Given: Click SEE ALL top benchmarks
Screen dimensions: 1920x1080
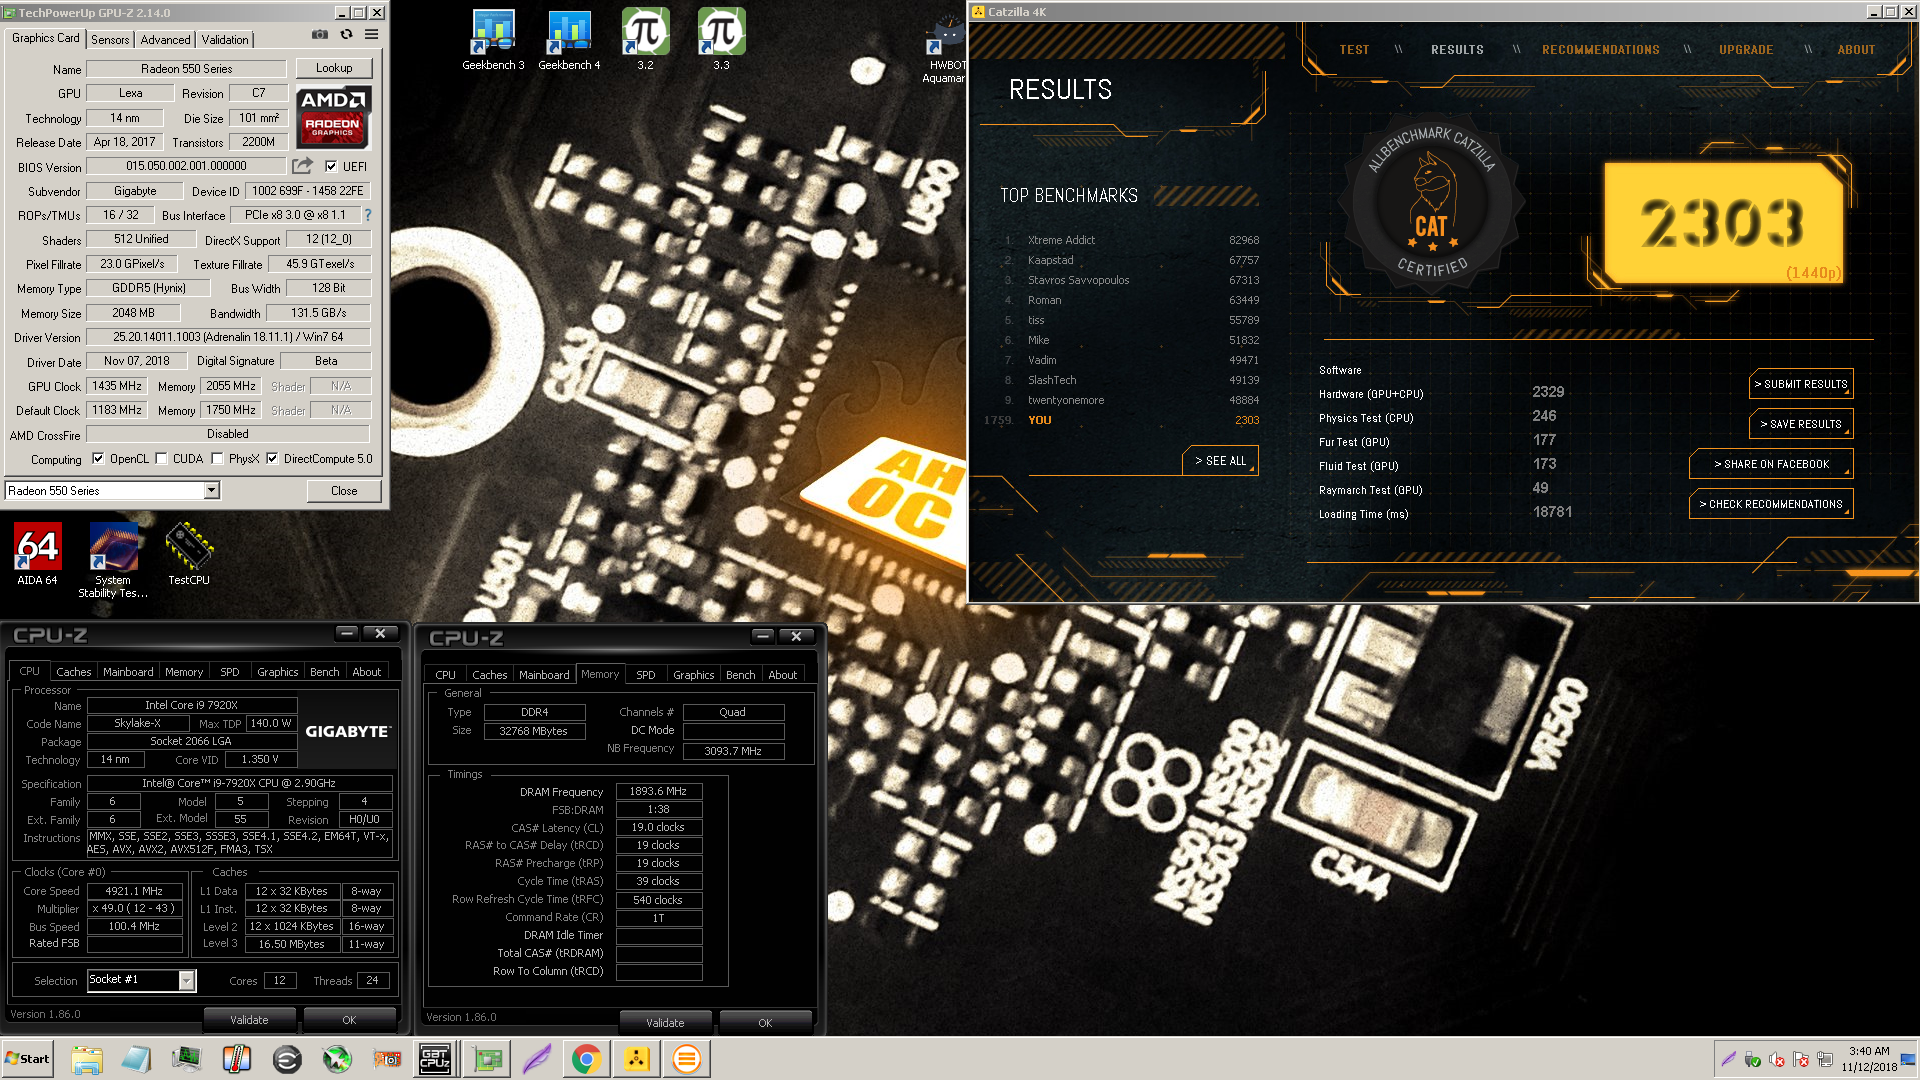Looking at the screenshot, I should [1220, 461].
